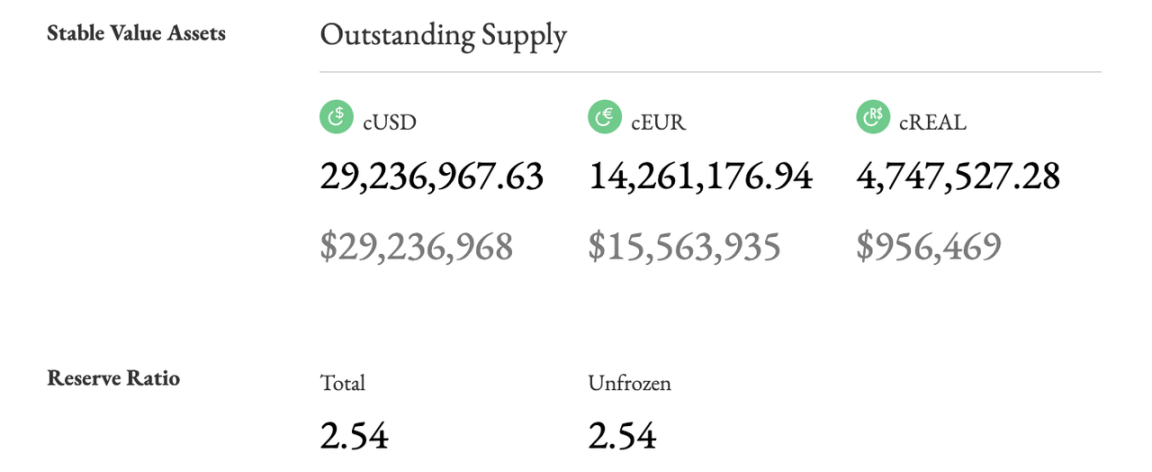Click the cEUR dollar value $15,563,935
Screen dimensions: 1152x472
click(x=684, y=246)
